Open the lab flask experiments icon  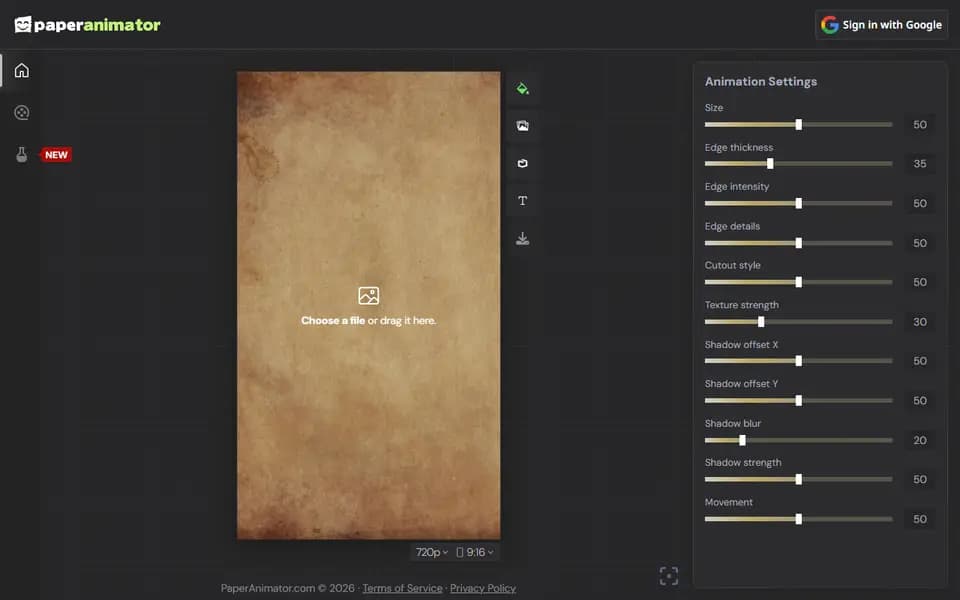(22, 154)
